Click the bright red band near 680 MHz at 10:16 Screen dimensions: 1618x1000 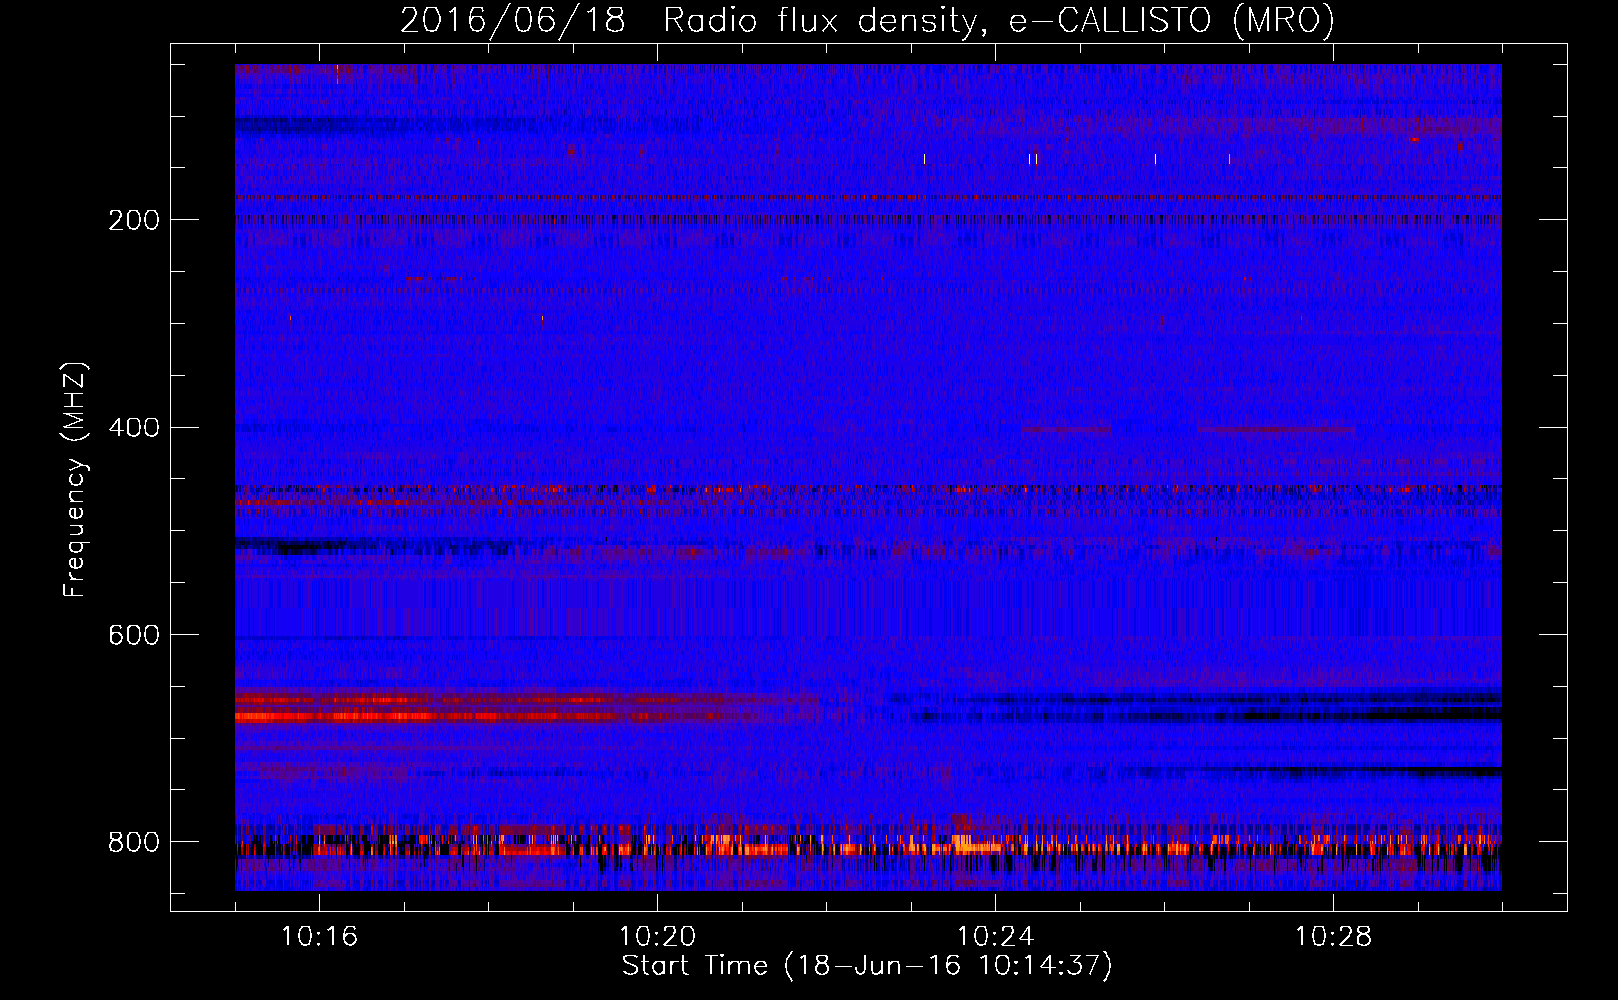[x=430, y=717]
